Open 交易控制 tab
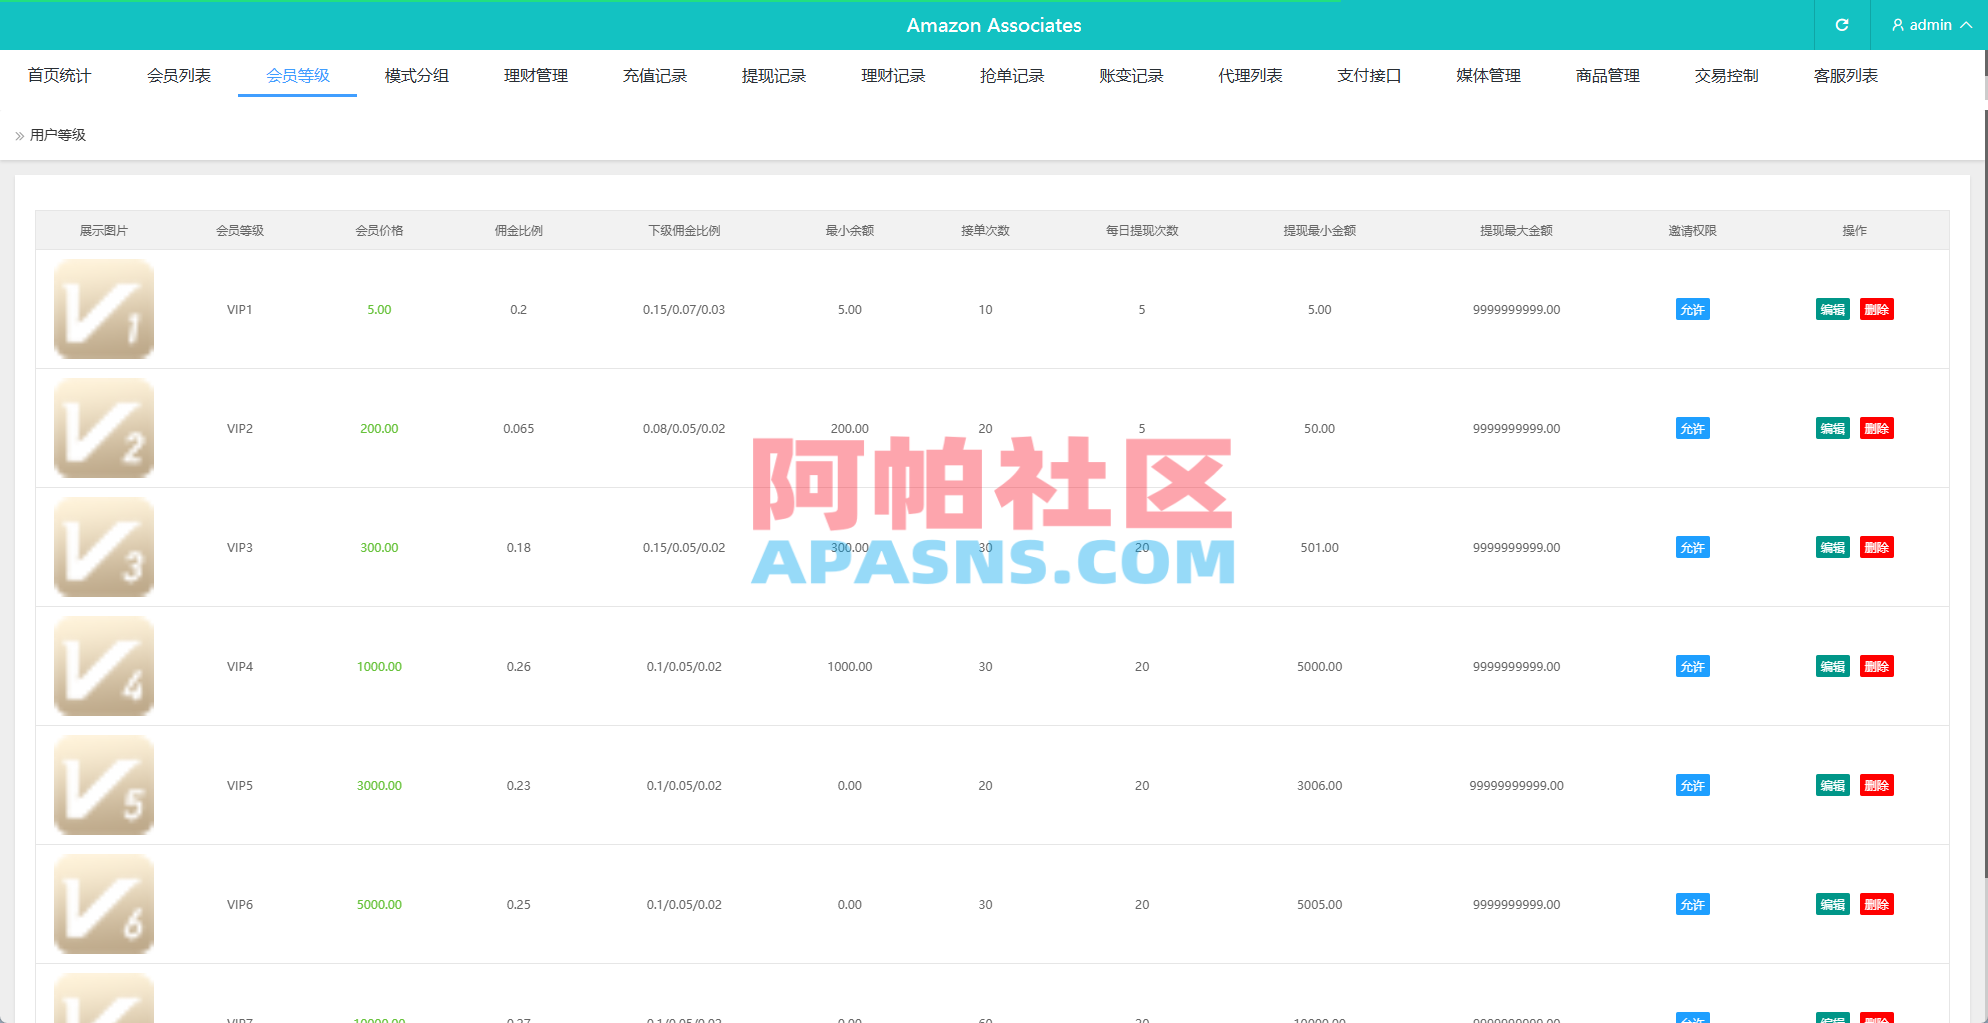The width and height of the screenshot is (1988, 1023). tap(1727, 76)
